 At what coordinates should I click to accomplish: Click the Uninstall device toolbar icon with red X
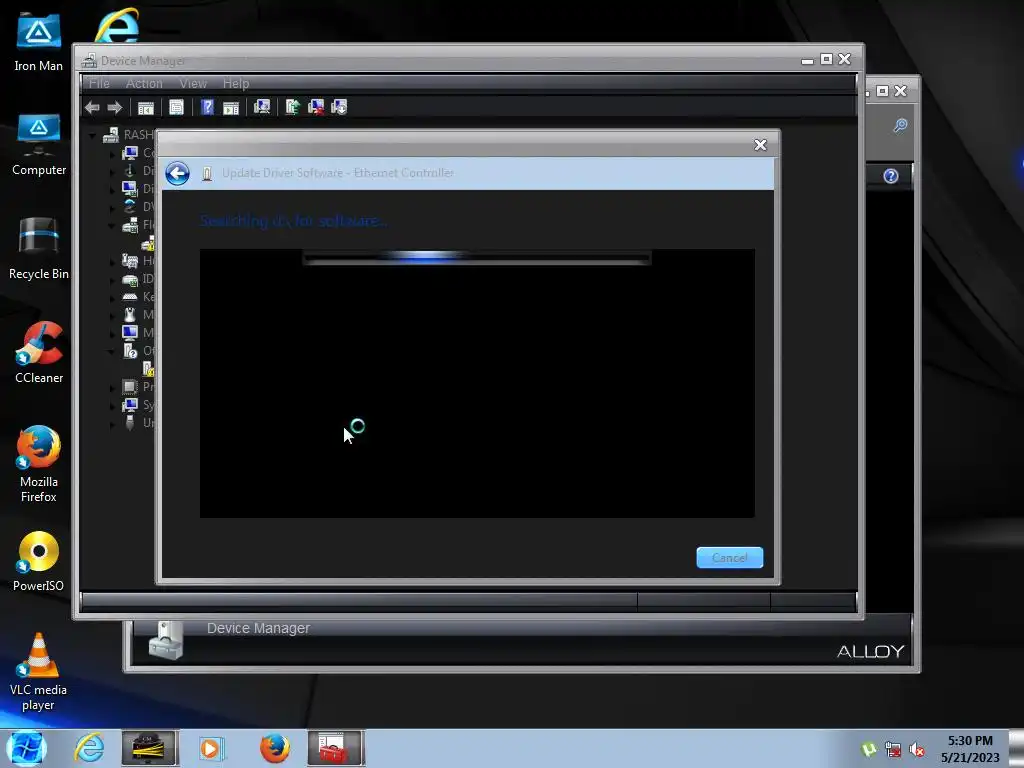(316, 106)
